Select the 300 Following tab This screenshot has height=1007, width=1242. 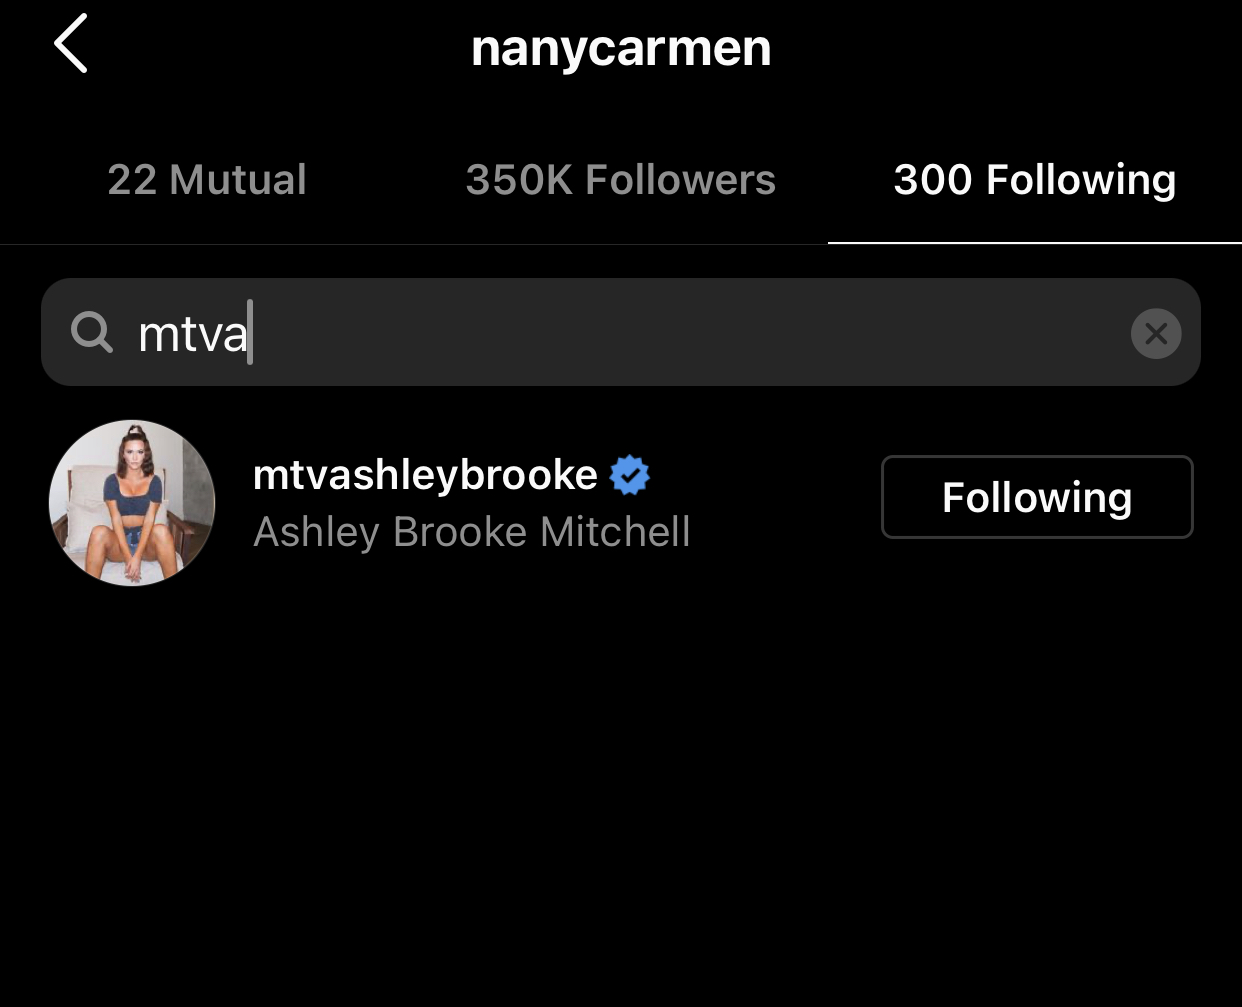tap(1035, 180)
